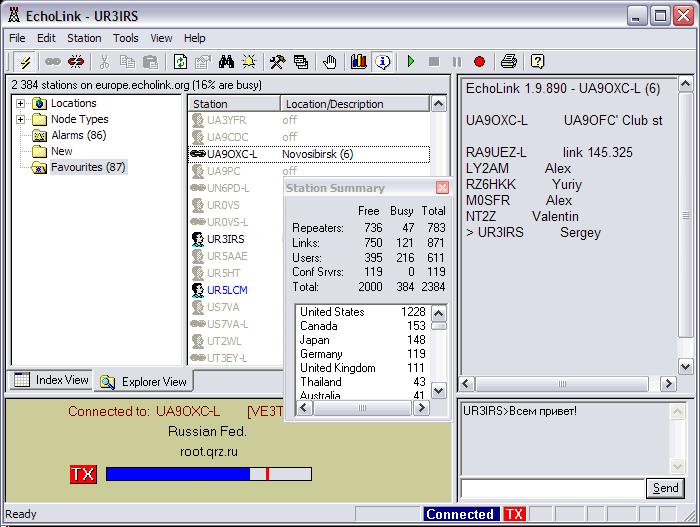Click the hand Busy toolbar icon
The image size is (700, 527).
click(x=330, y=62)
